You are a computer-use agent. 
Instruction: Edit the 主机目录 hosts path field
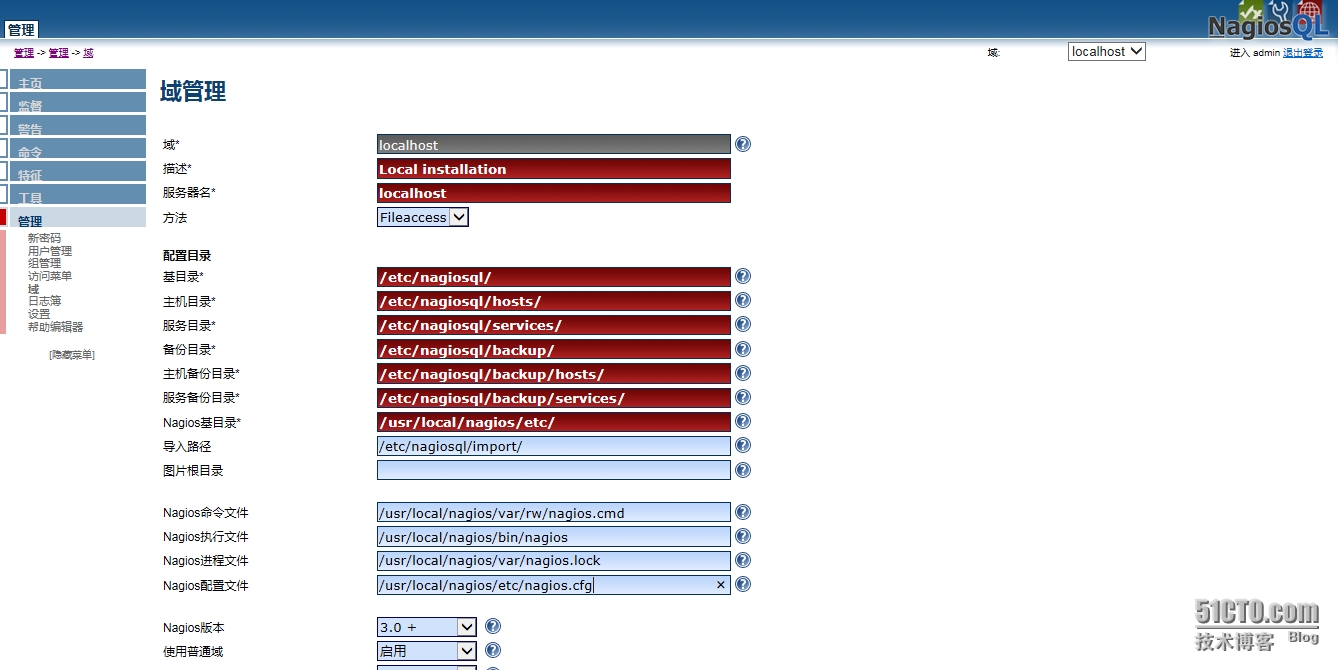click(x=554, y=301)
